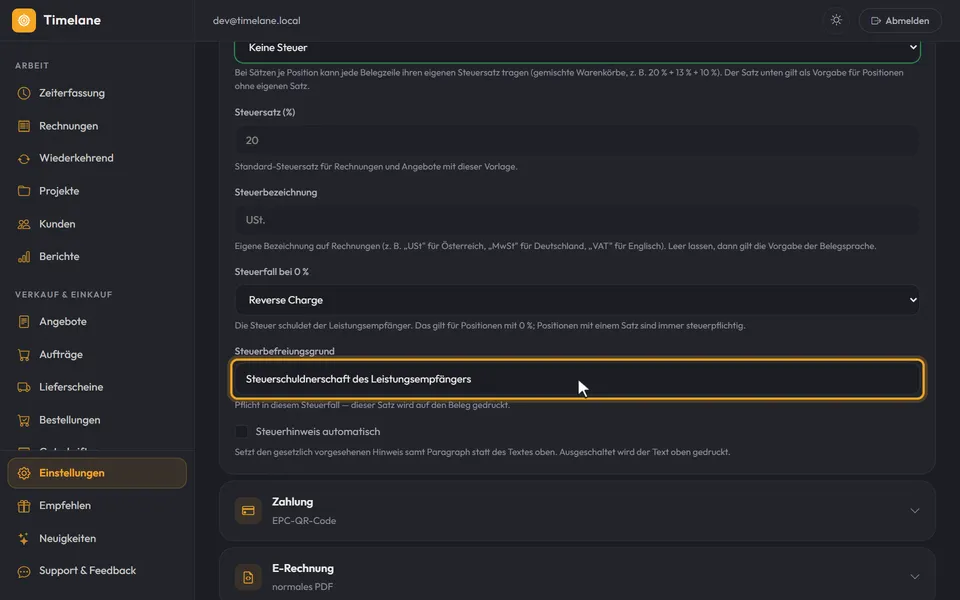This screenshot has width=960, height=600.
Task: Click the Wiederkehrend recurring icon
Action: click(24, 159)
